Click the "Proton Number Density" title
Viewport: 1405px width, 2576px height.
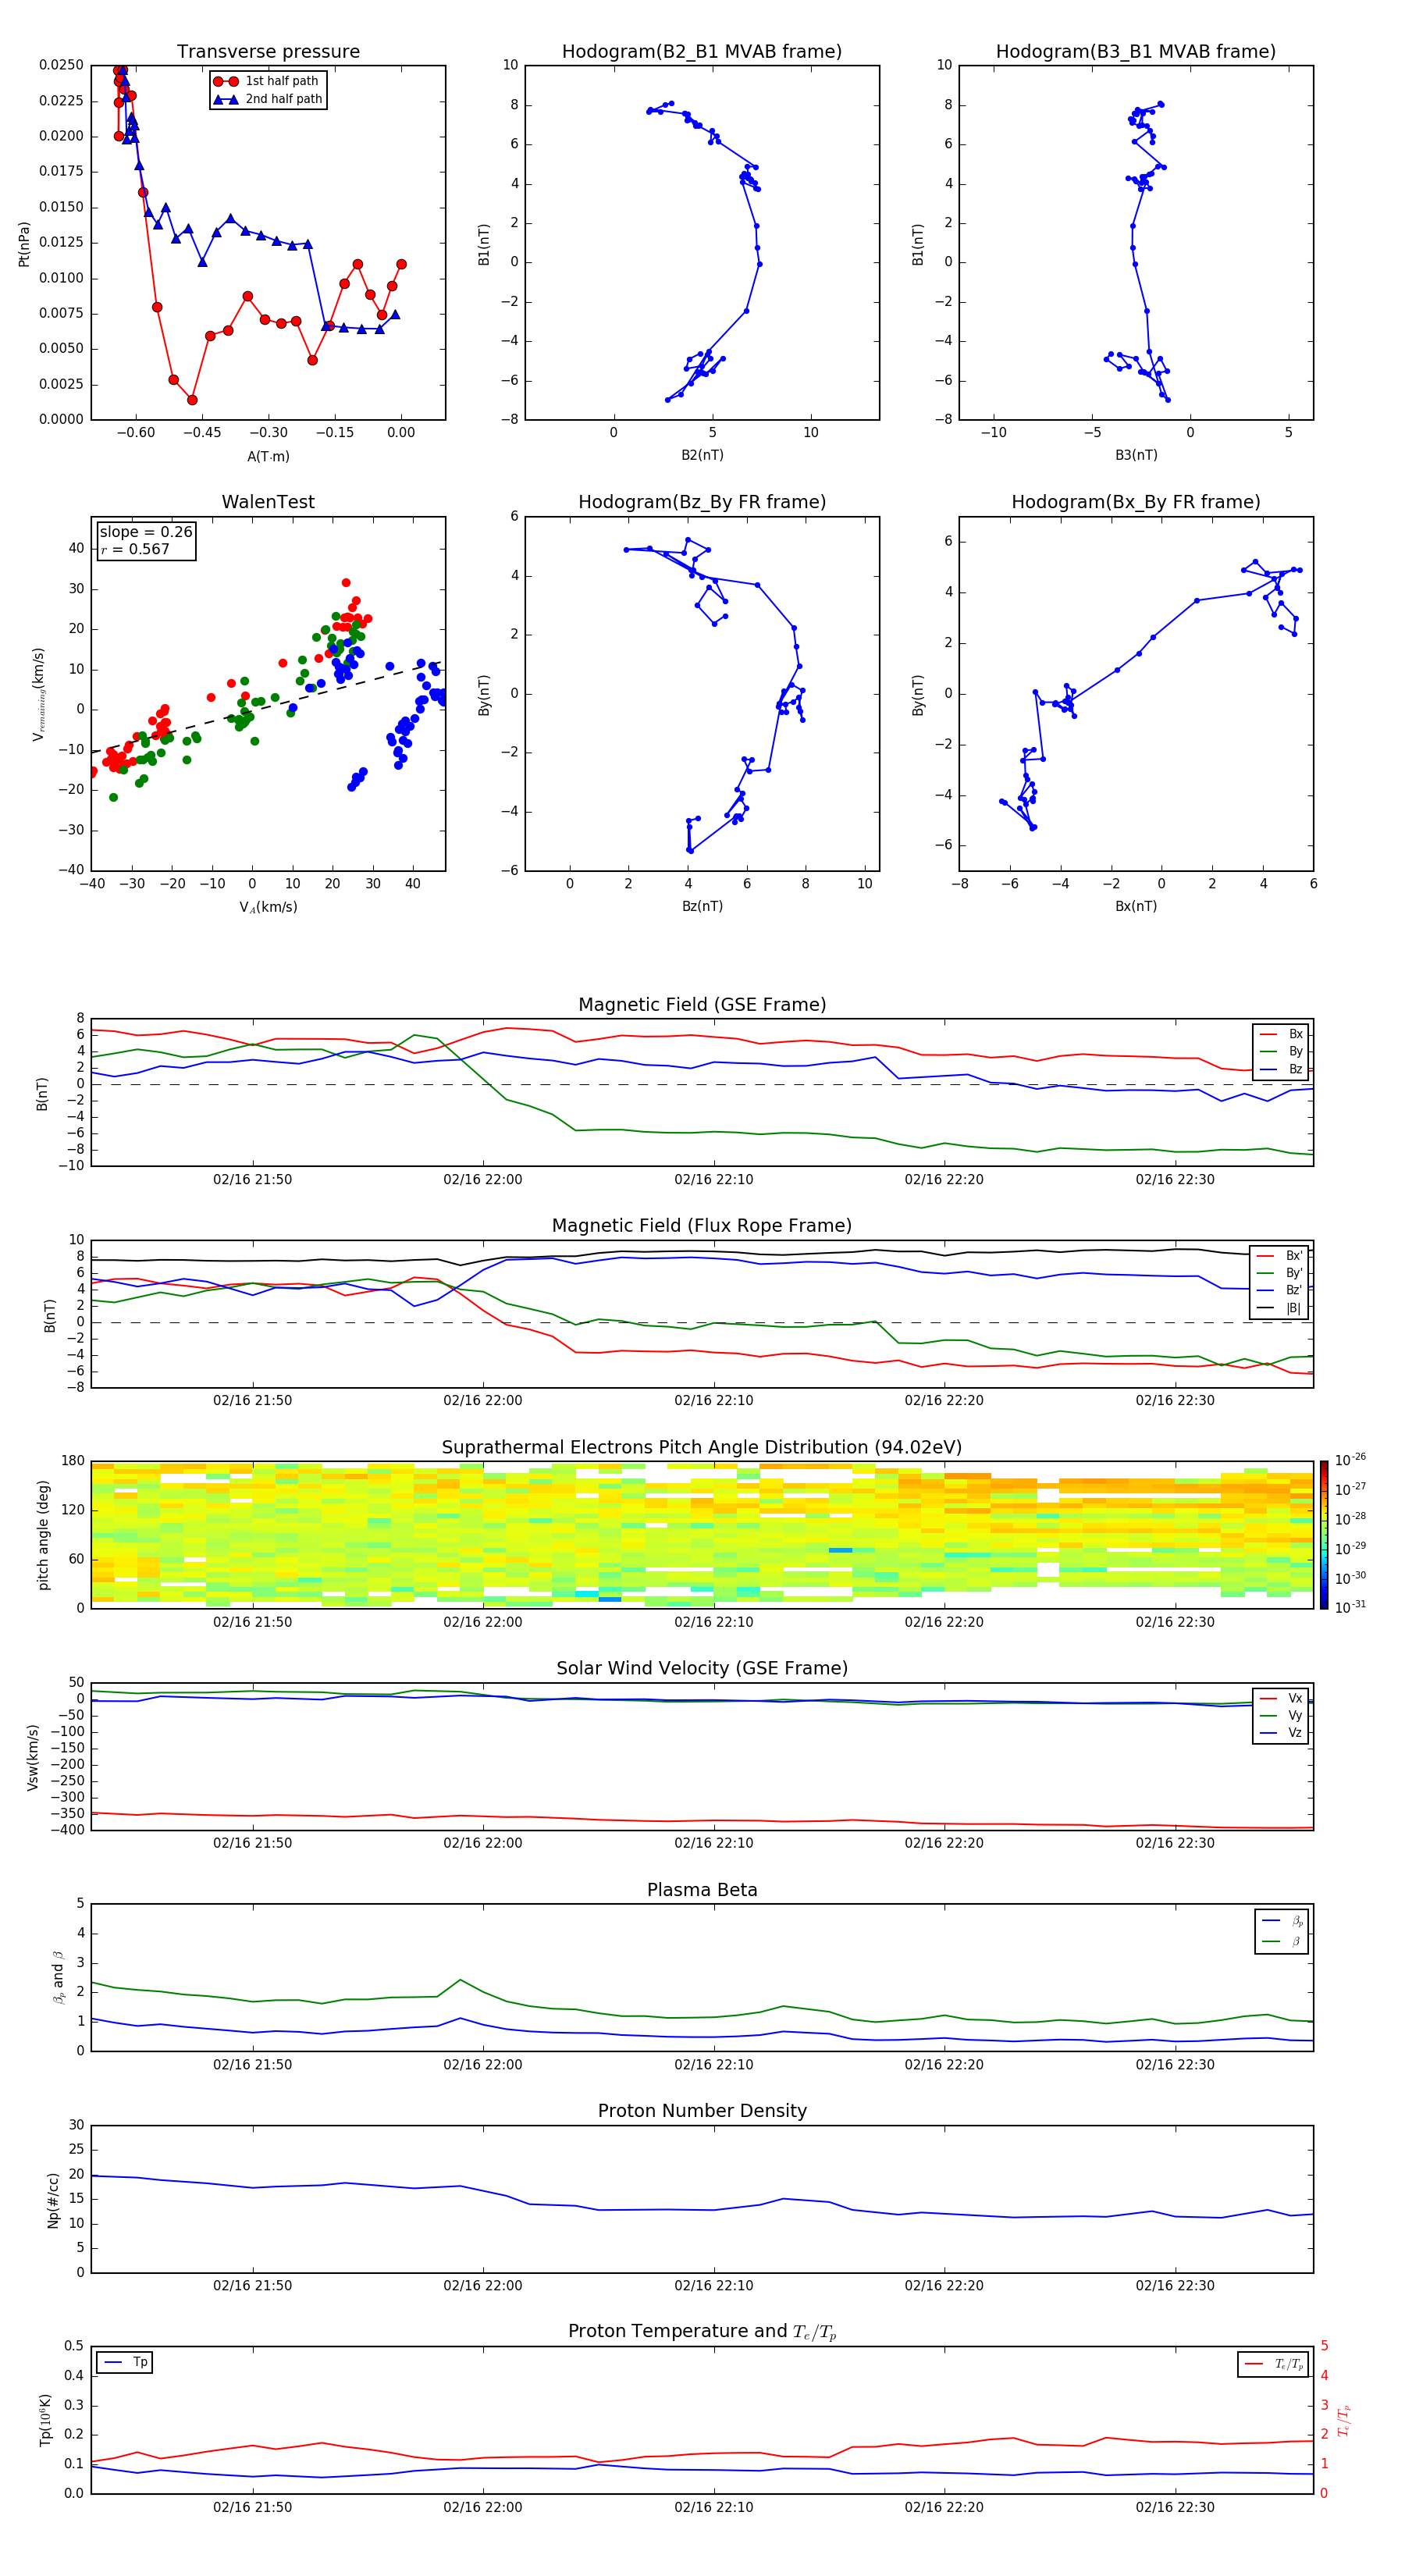click(x=702, y=2111)
